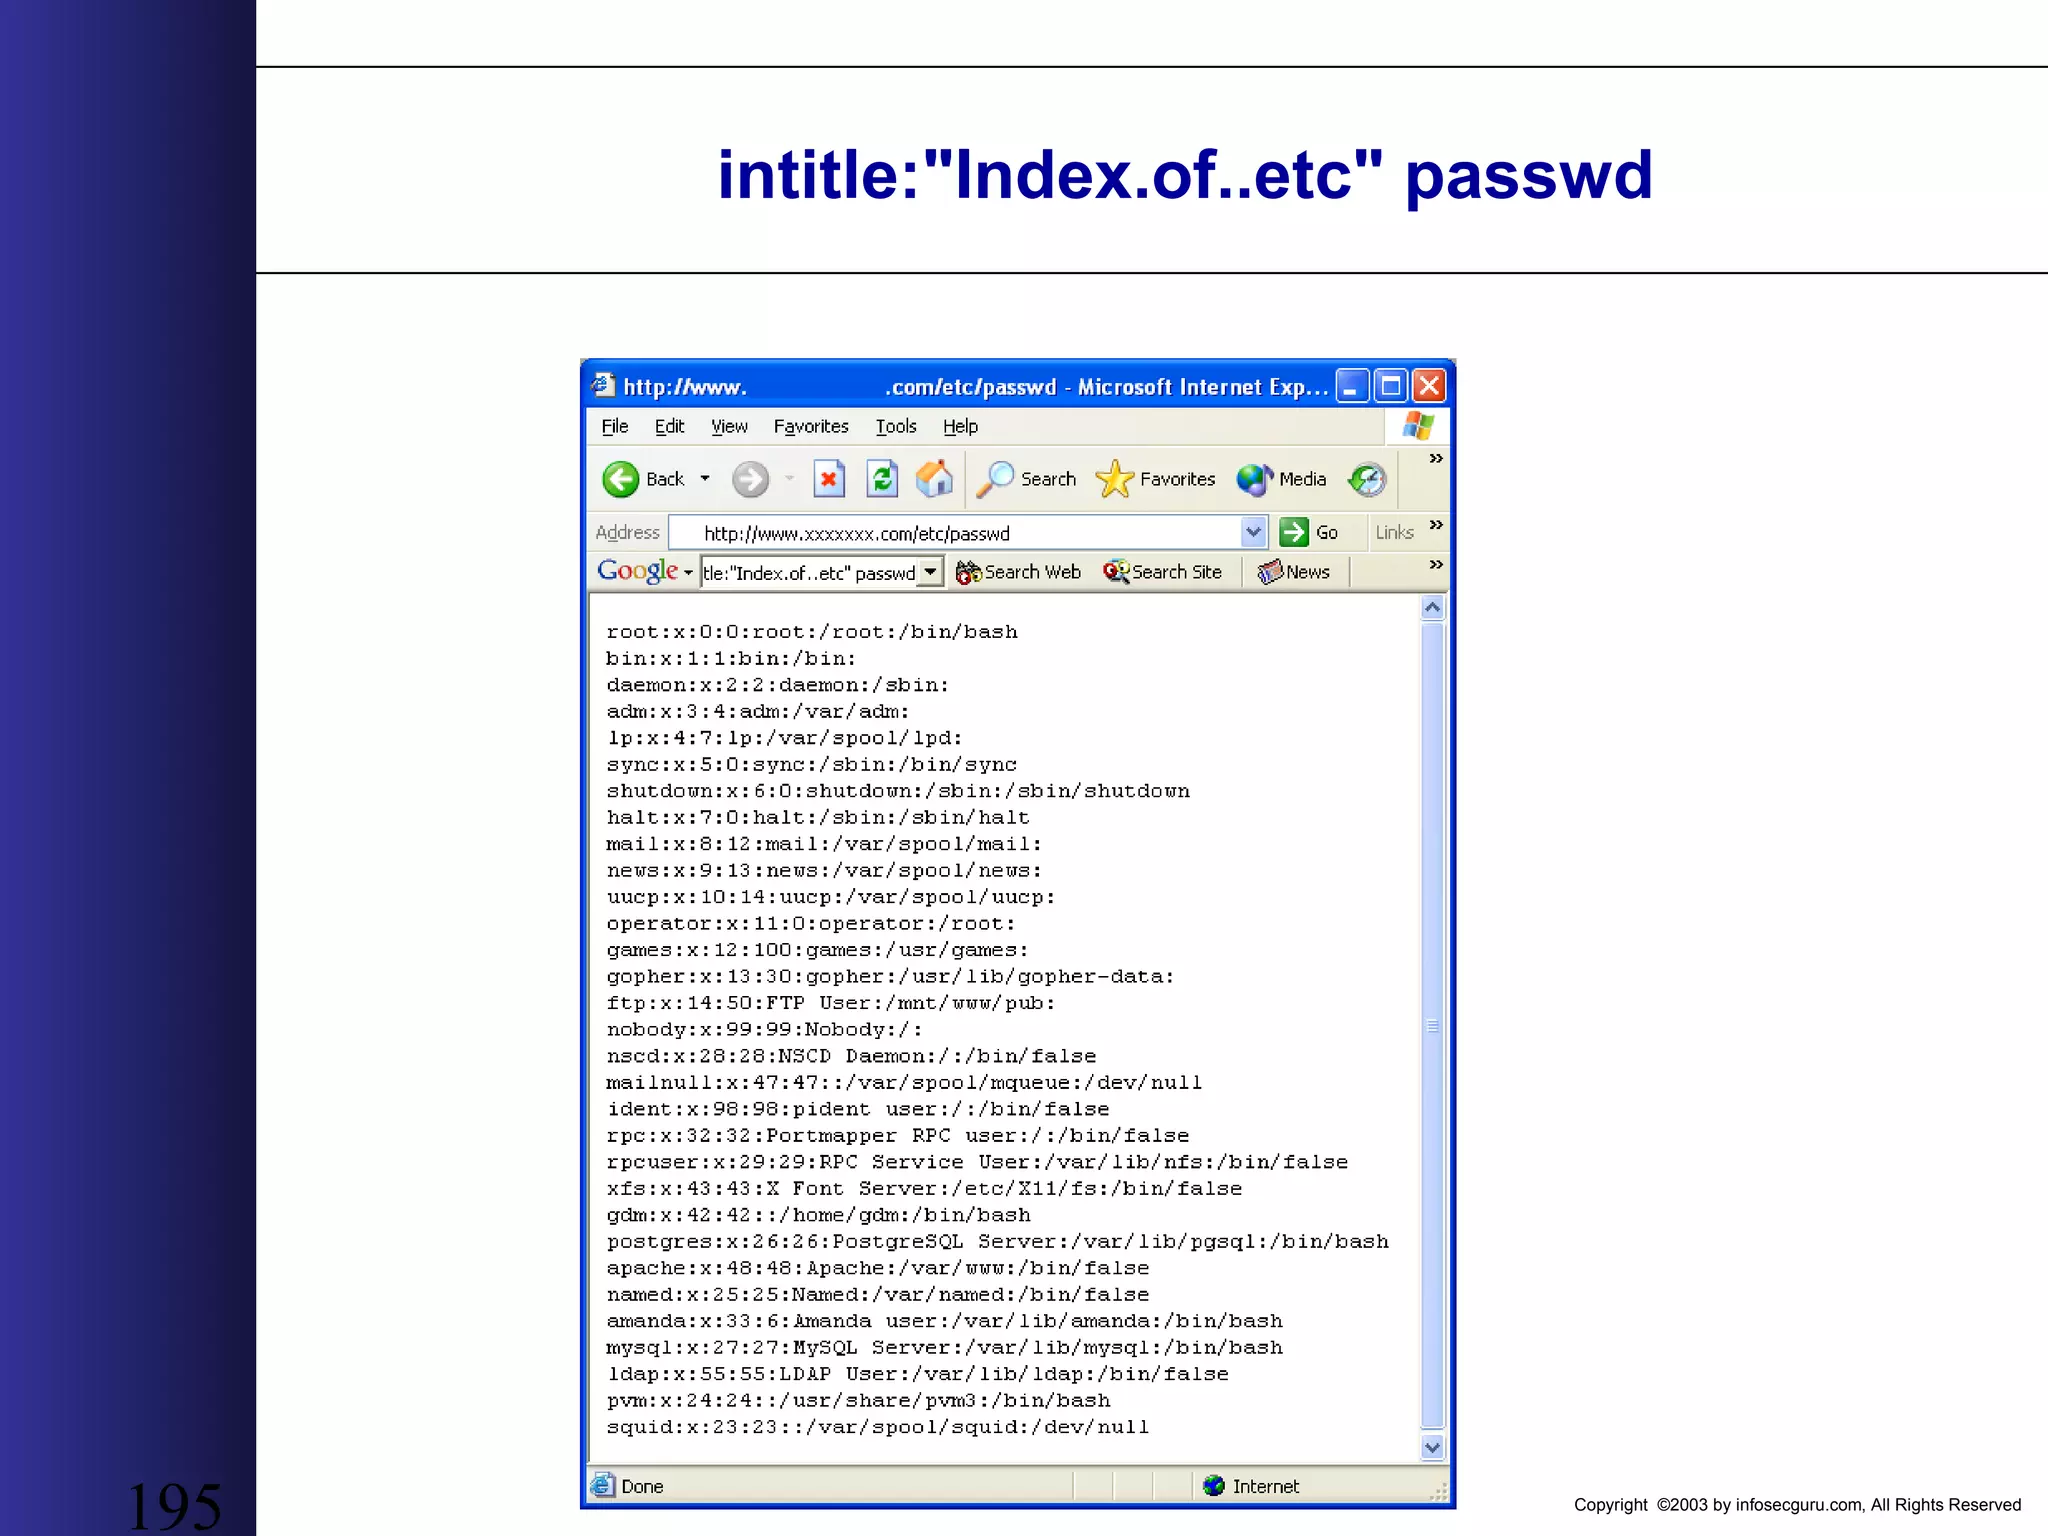Click the line starting 'squid:x:23:23'
The height and width of the screenshot is (1536, 2048).
pos(878,1427)
